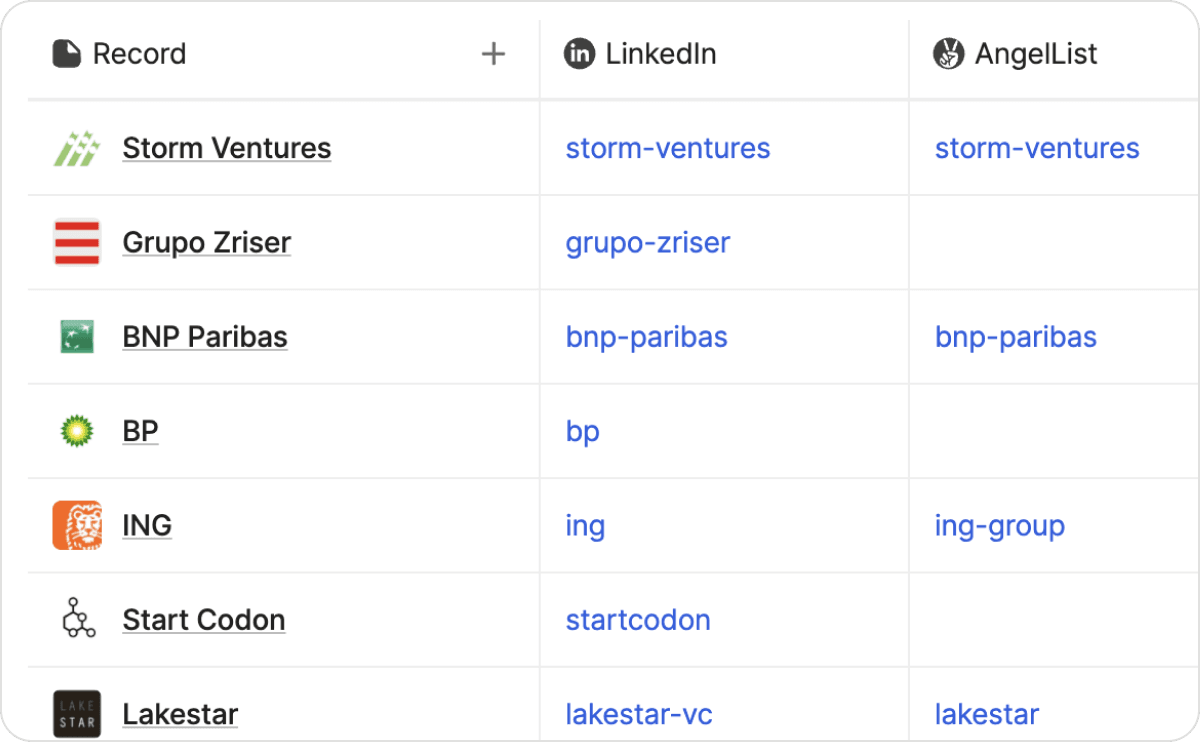Viewport: 1200px width, 742px height.
Task: Open the Storm Ventures record
Action: point(226,148)
